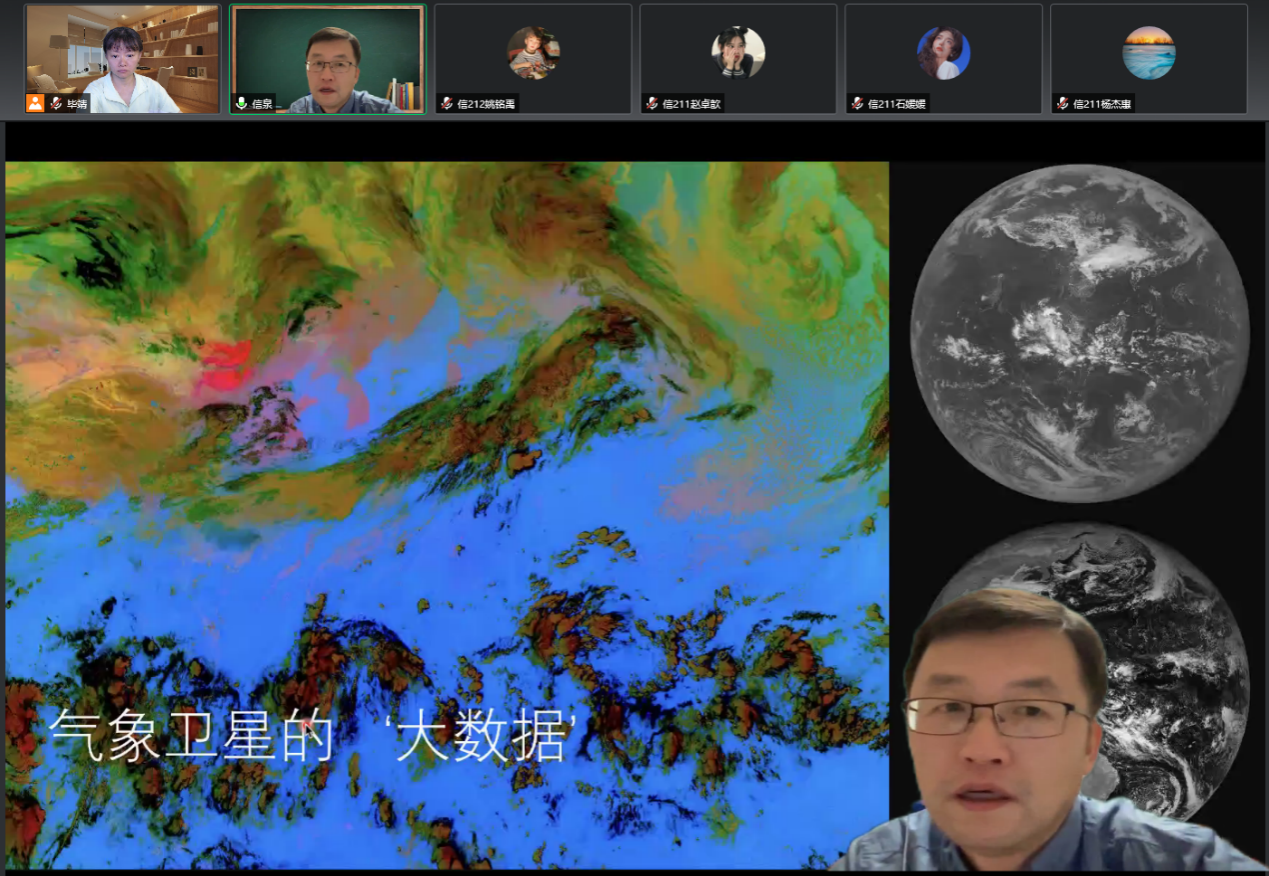Click the slide title 气象卫星的'大数据'
This screenshot has height=876, width=1269.
point(311,736)
